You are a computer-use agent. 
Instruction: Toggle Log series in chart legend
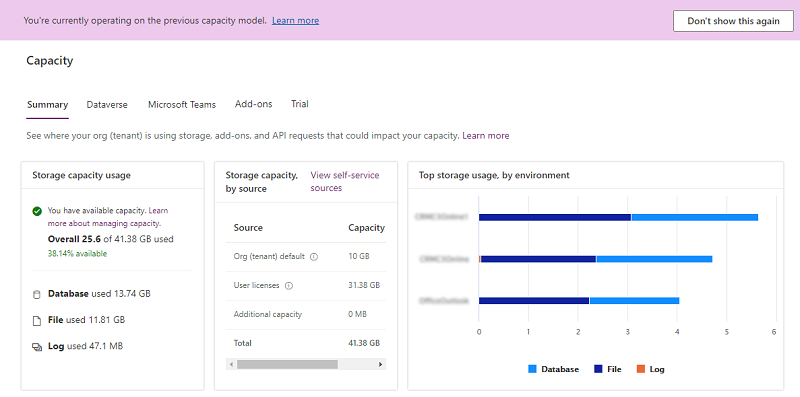click(651, 369)
